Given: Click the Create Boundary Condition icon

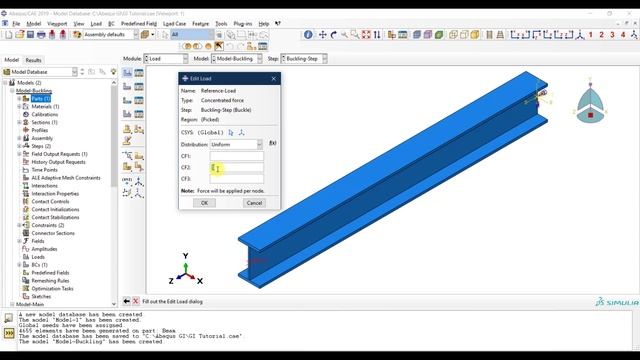Looking at the screenshot, I should [127, 87].
